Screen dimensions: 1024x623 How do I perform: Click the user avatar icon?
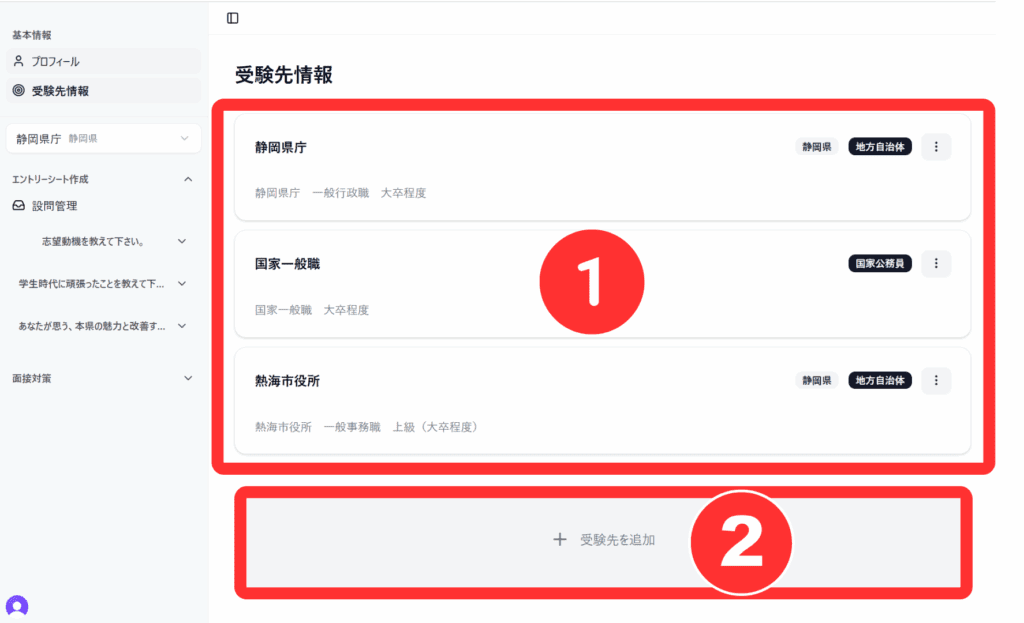[17, 606]
